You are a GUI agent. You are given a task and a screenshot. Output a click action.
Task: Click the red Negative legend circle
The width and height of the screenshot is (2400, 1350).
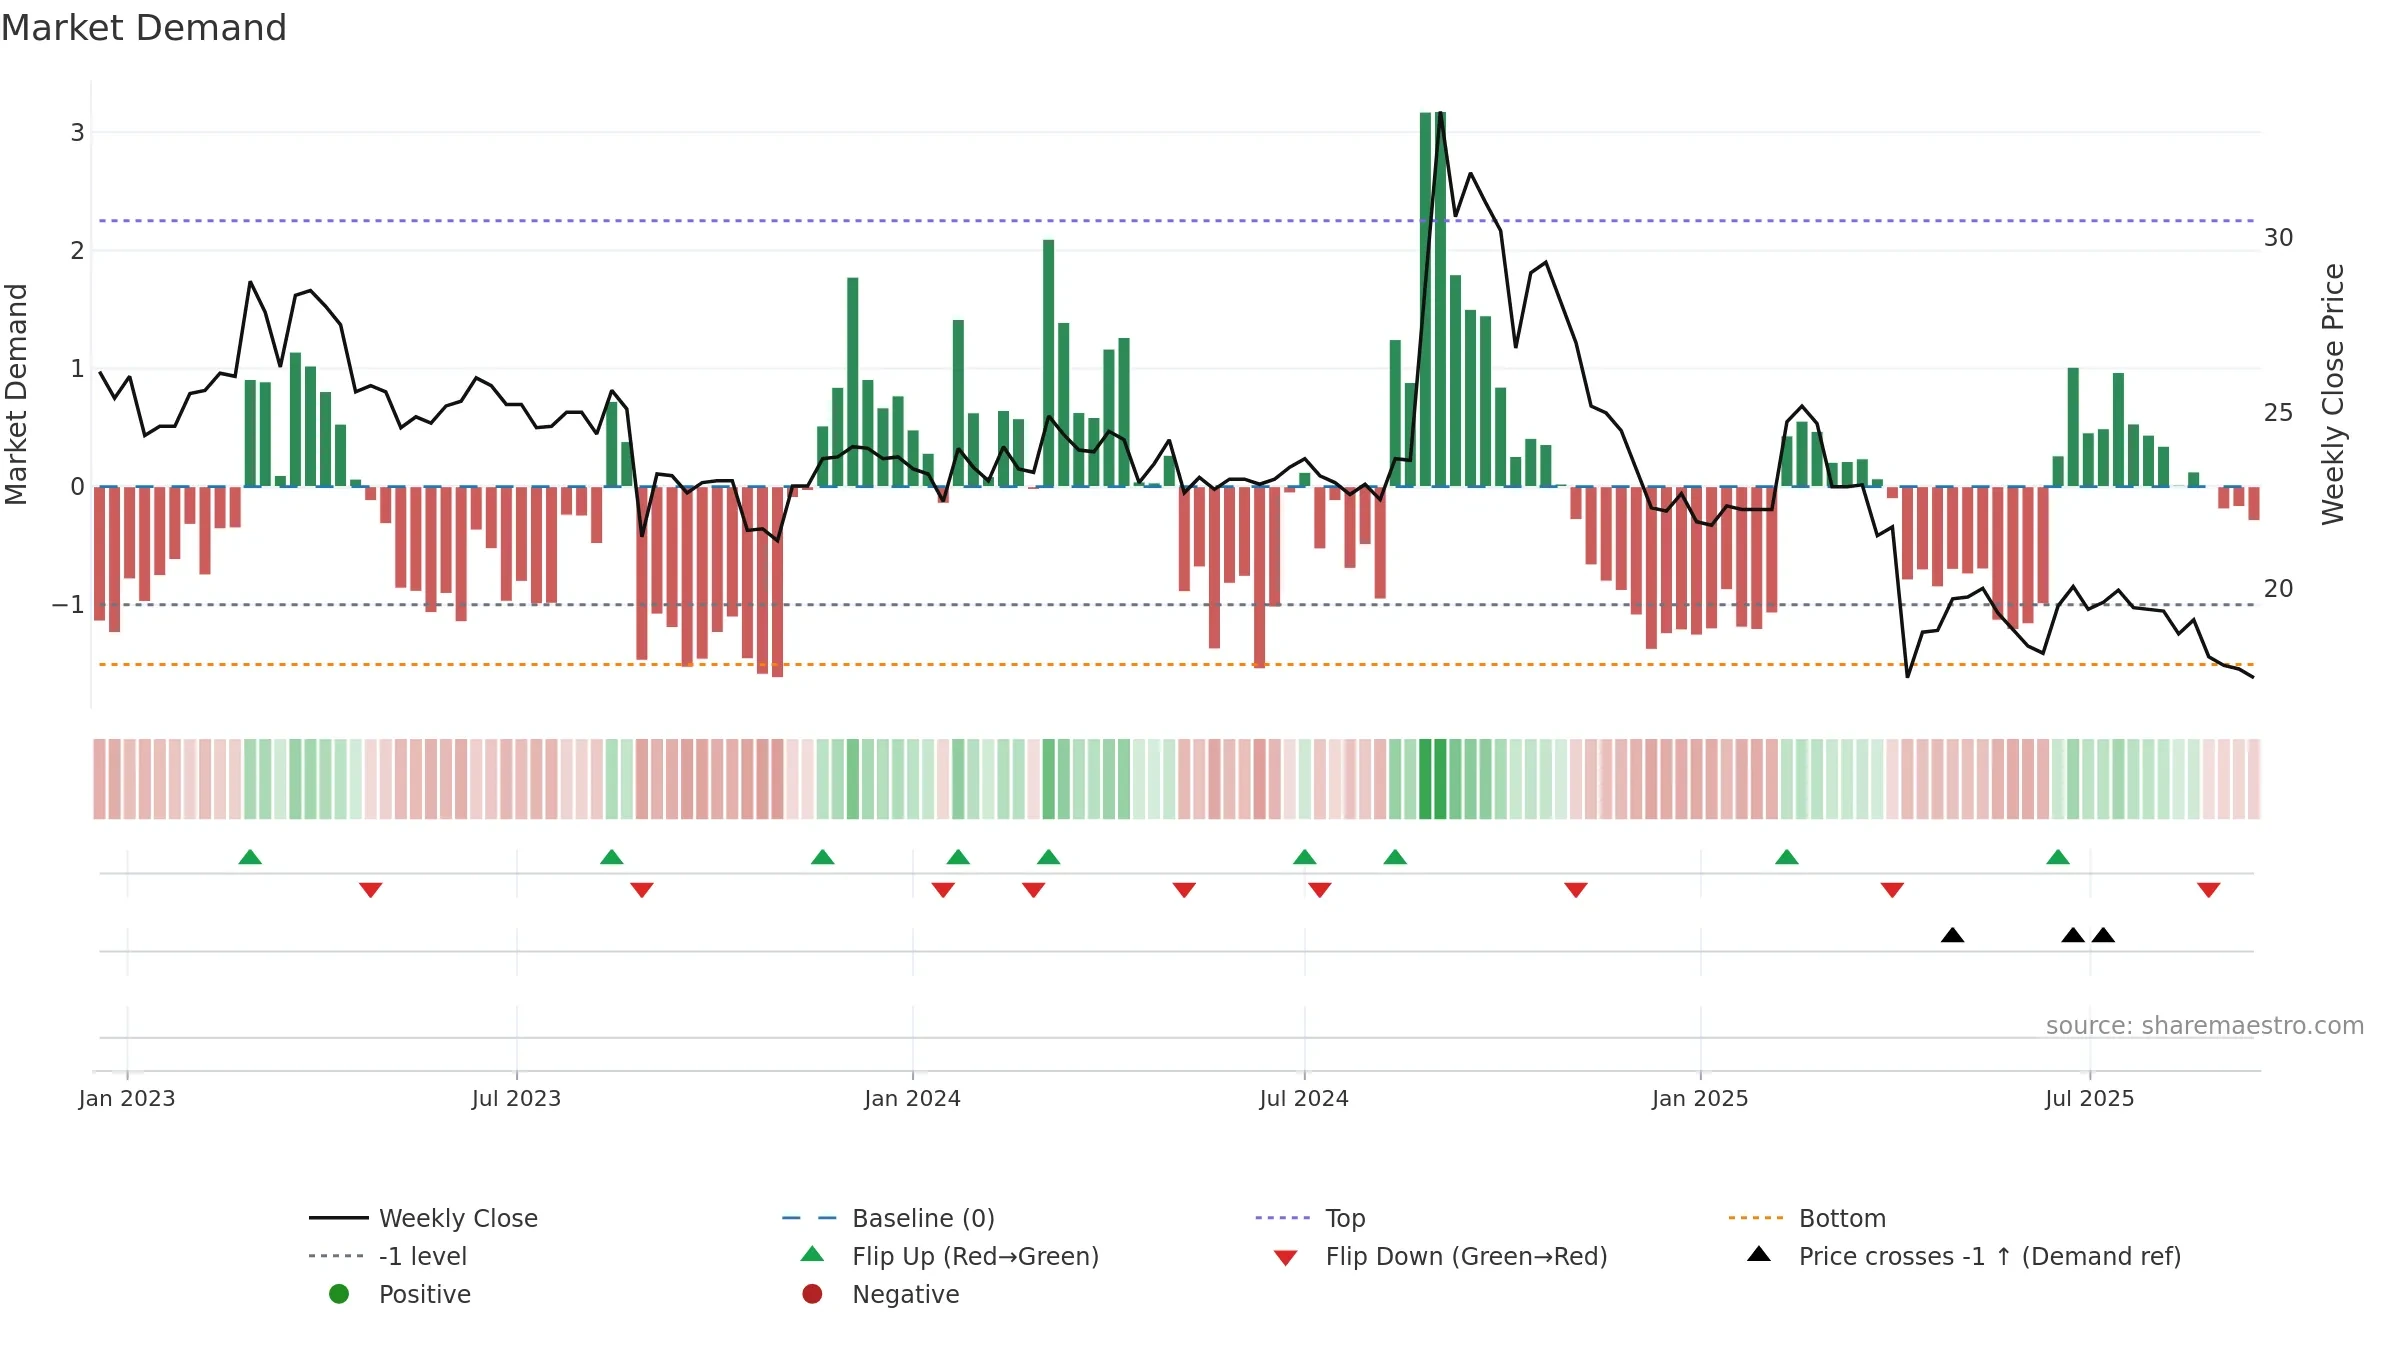point(812,1294)
